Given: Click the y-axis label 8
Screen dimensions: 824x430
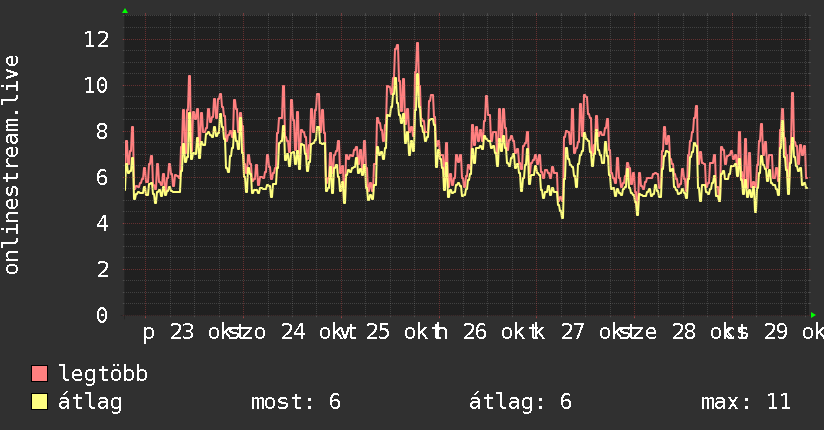Looking at the screenshot, I should click(102, 131).
